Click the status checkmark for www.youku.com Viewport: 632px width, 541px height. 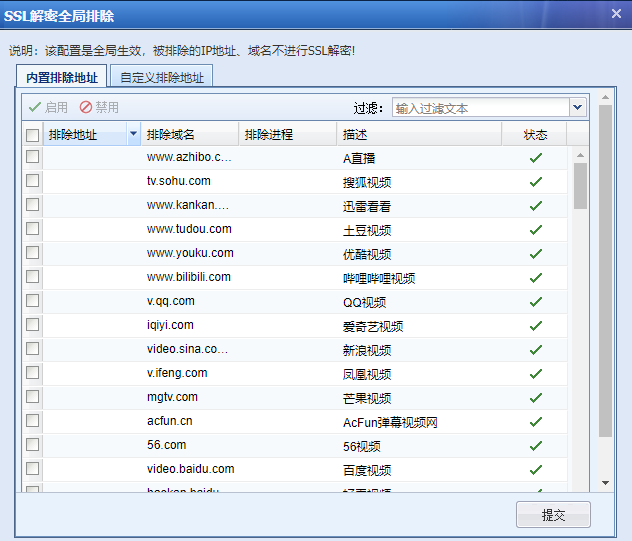pyautogui.click(x=535, y=254)
